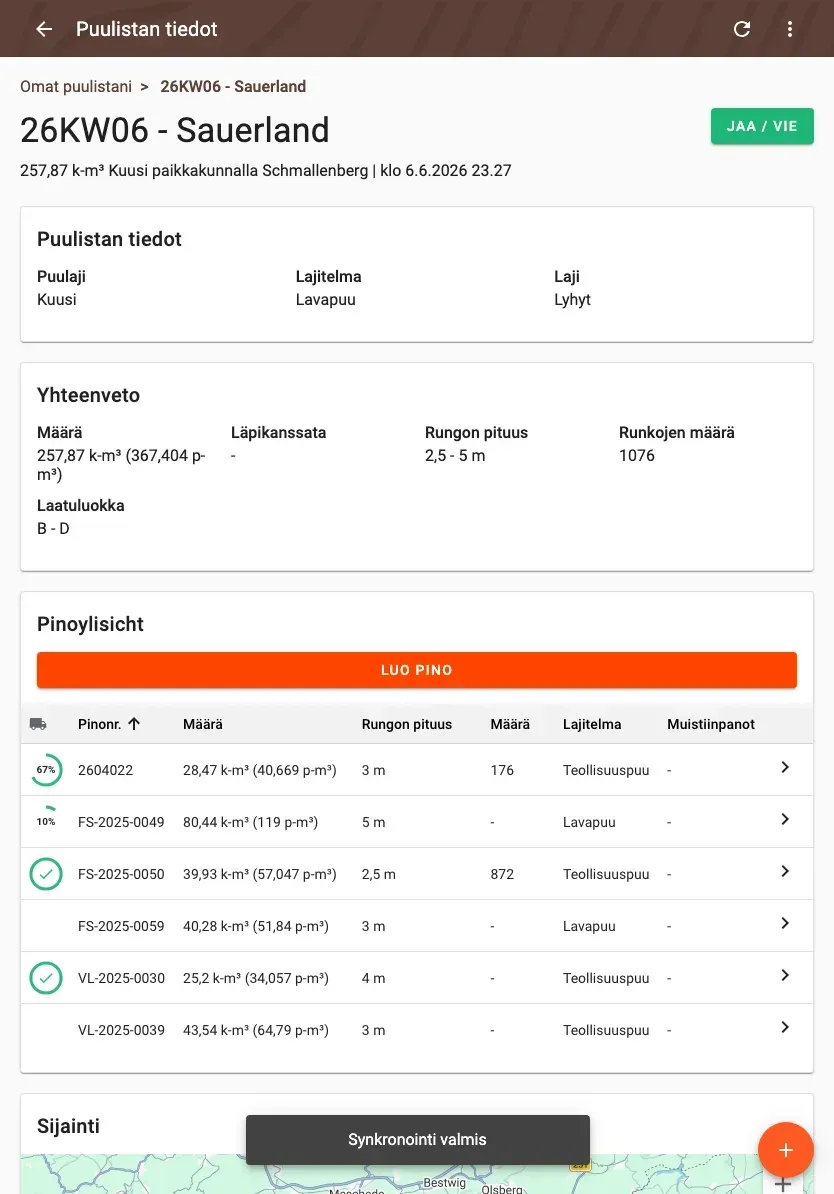Click the 67% progress ring for pile 2604022
The height and width of the screenshot is (1194, 834).
pos(46,770)
